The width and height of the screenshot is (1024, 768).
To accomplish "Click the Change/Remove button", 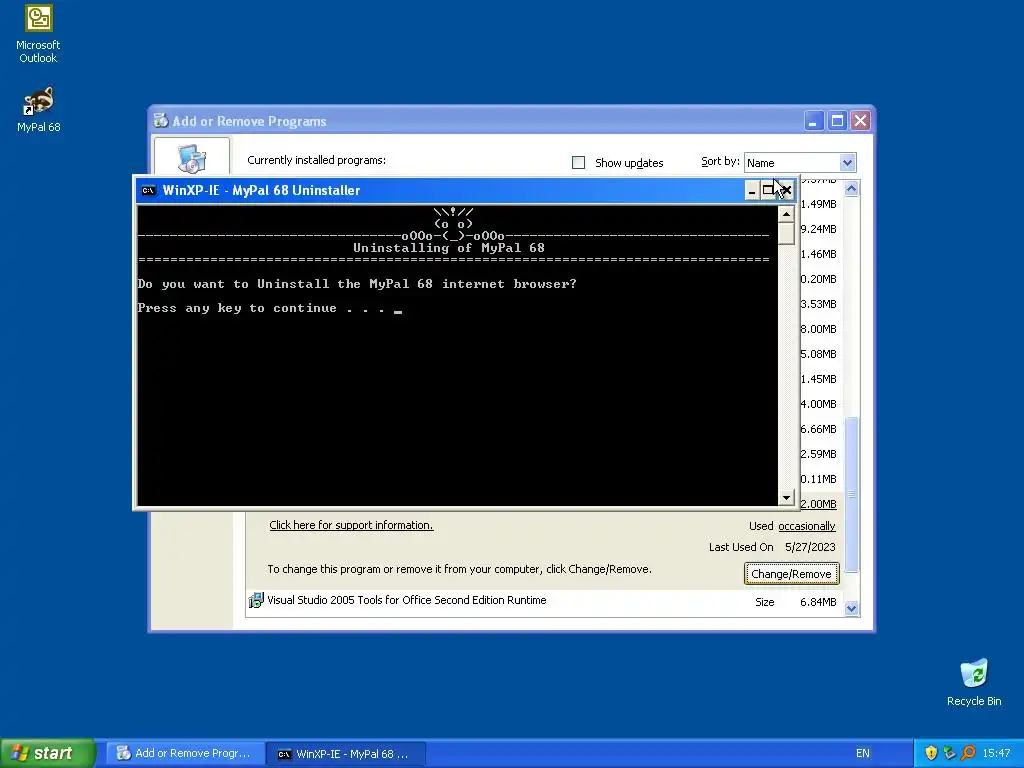I will click(x=792, y=574).
